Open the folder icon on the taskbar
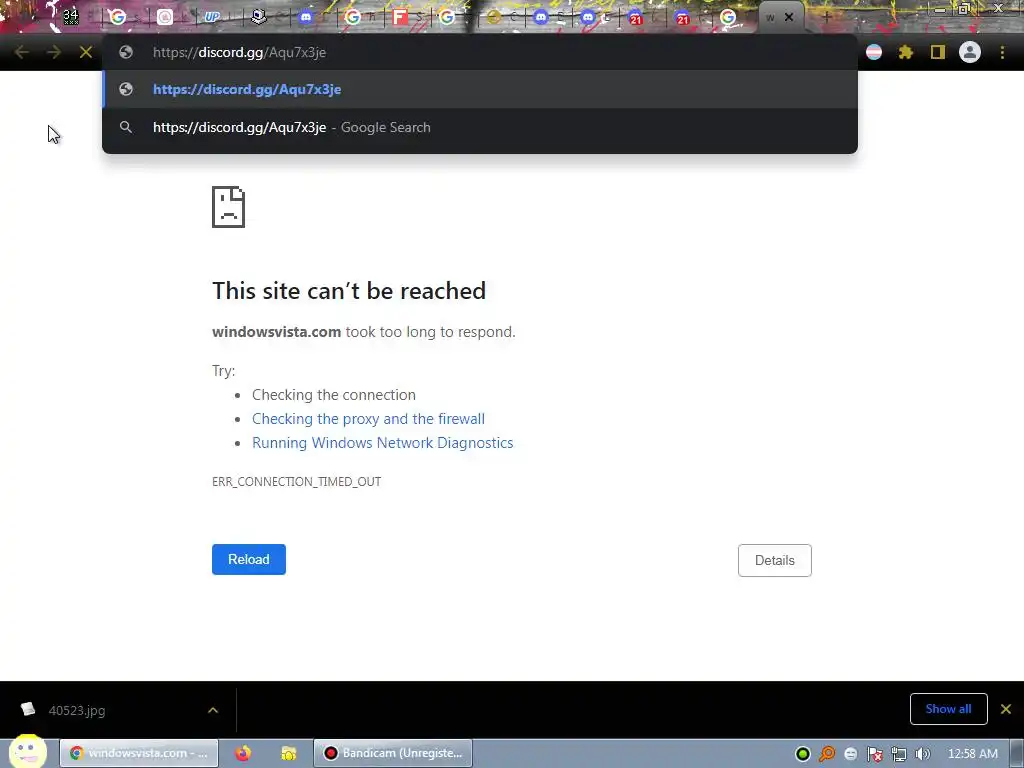This screenshot has height=768, width=1024. tap(289, 754)
